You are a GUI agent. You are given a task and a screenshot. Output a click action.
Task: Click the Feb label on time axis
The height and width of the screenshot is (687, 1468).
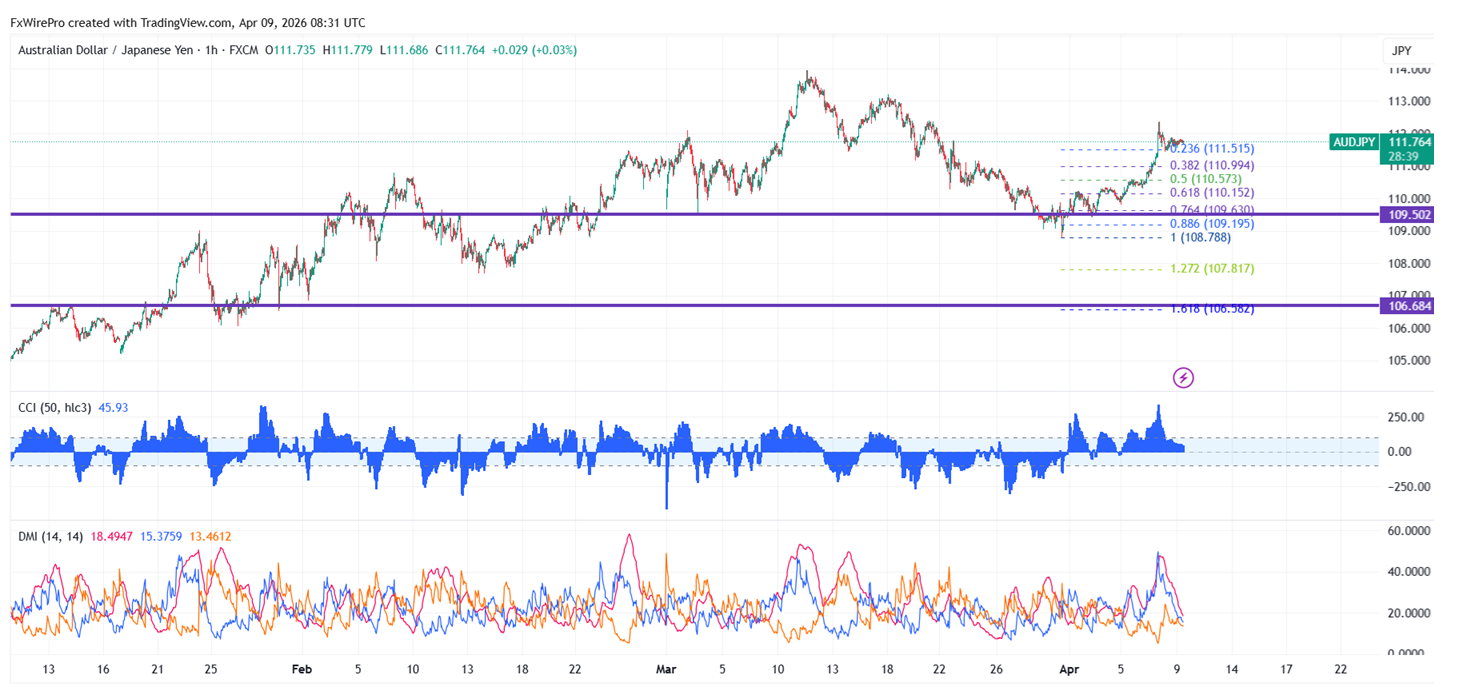point(301,669)
